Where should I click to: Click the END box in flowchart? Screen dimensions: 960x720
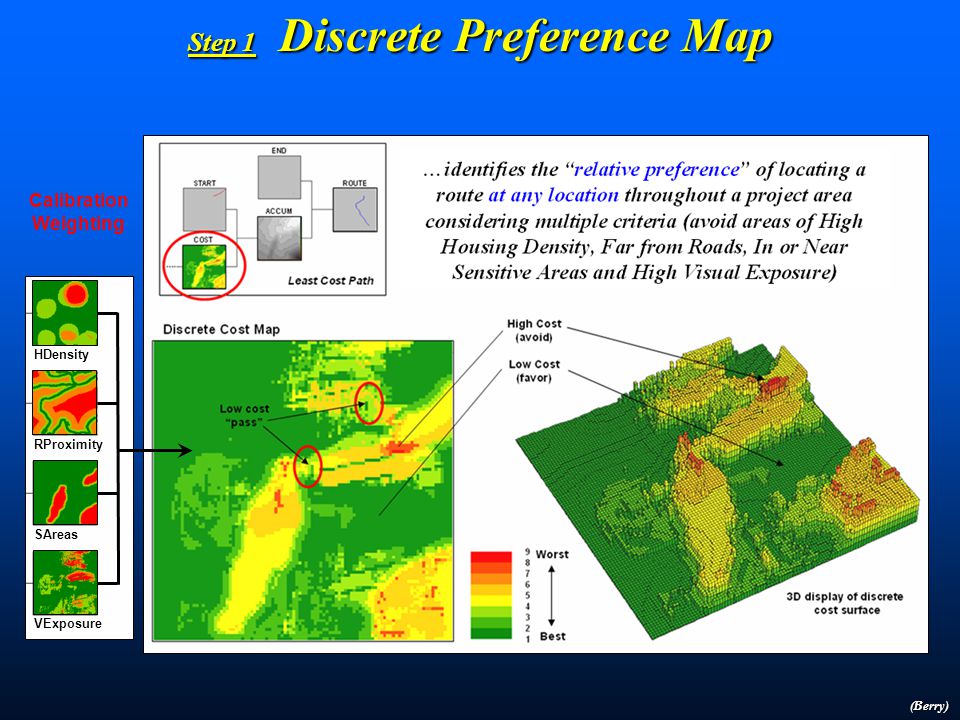coord(279,178)
